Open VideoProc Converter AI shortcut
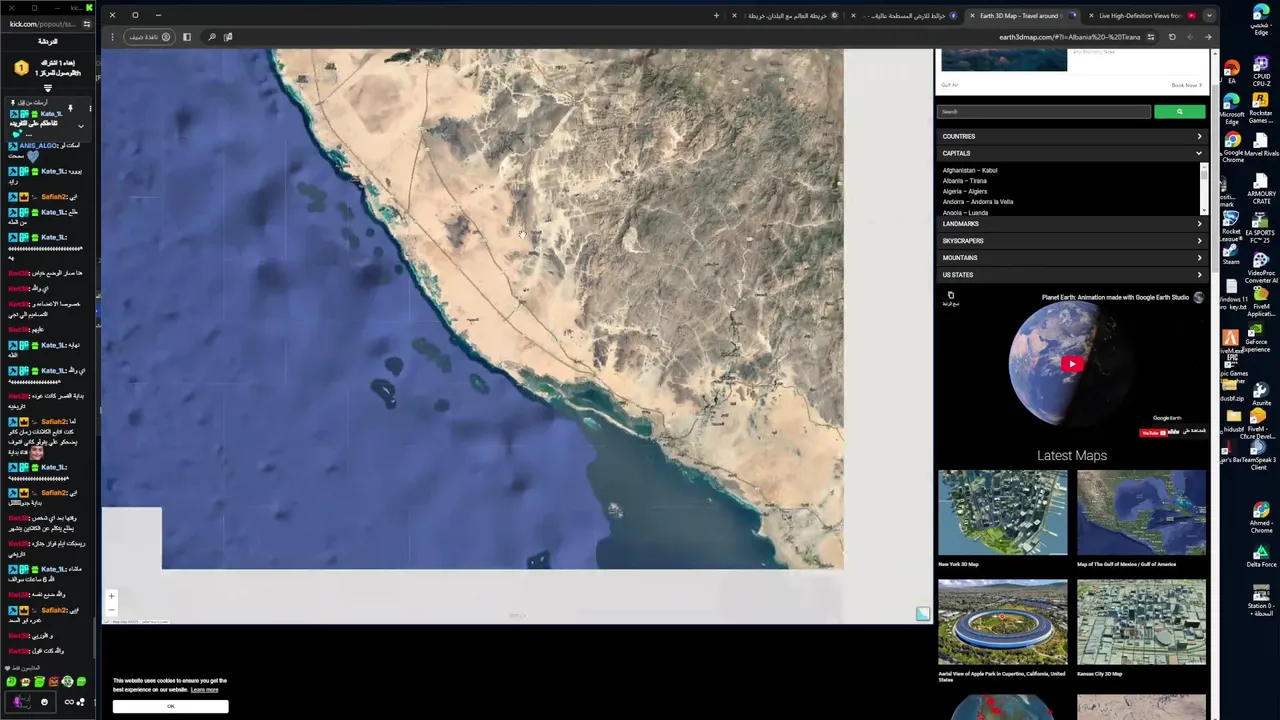 [1261, 266]
